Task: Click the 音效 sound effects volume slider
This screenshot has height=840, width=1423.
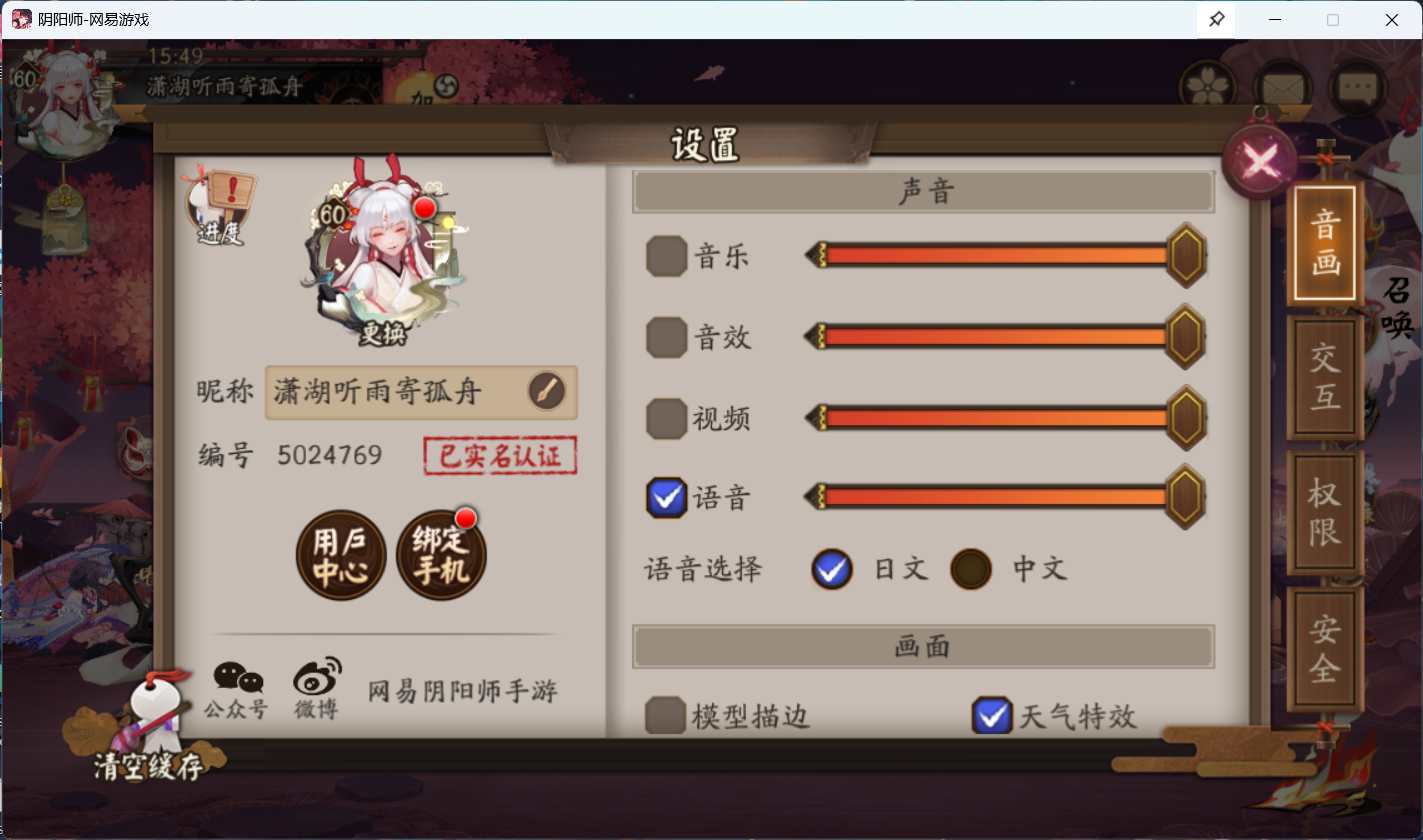Action: click(x=1005, y=337)
